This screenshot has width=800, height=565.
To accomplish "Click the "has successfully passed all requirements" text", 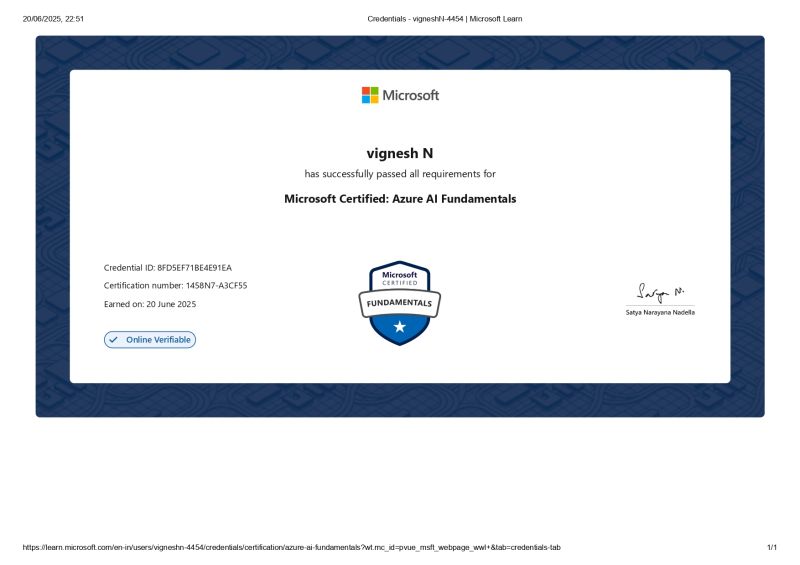I will pos(400,174).
